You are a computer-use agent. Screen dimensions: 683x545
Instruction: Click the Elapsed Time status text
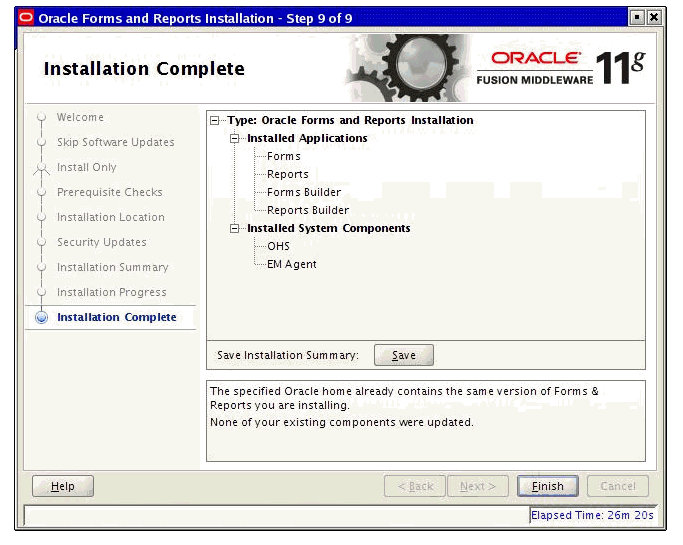click(592, 515)
